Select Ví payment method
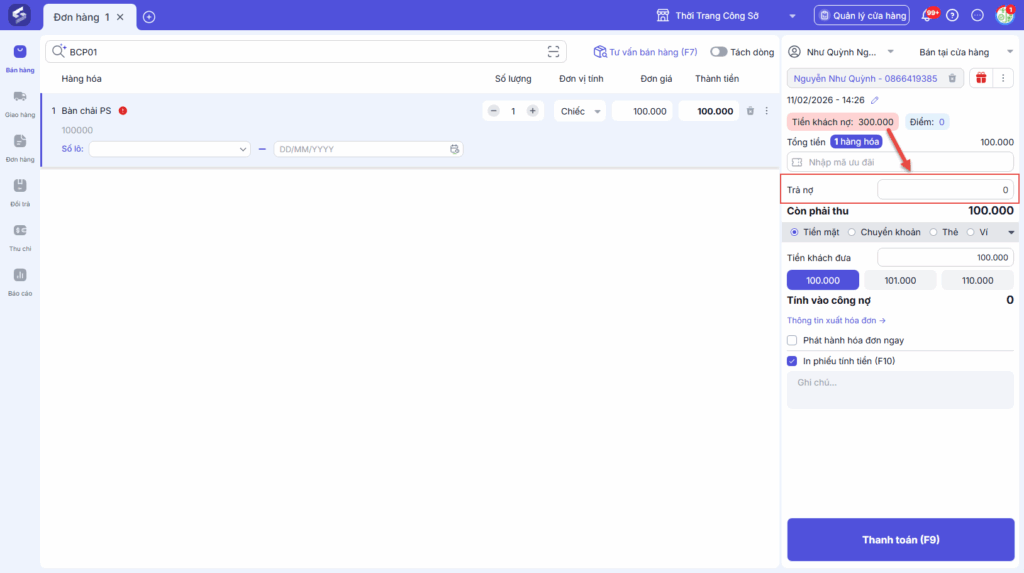 tap(970, 232)
